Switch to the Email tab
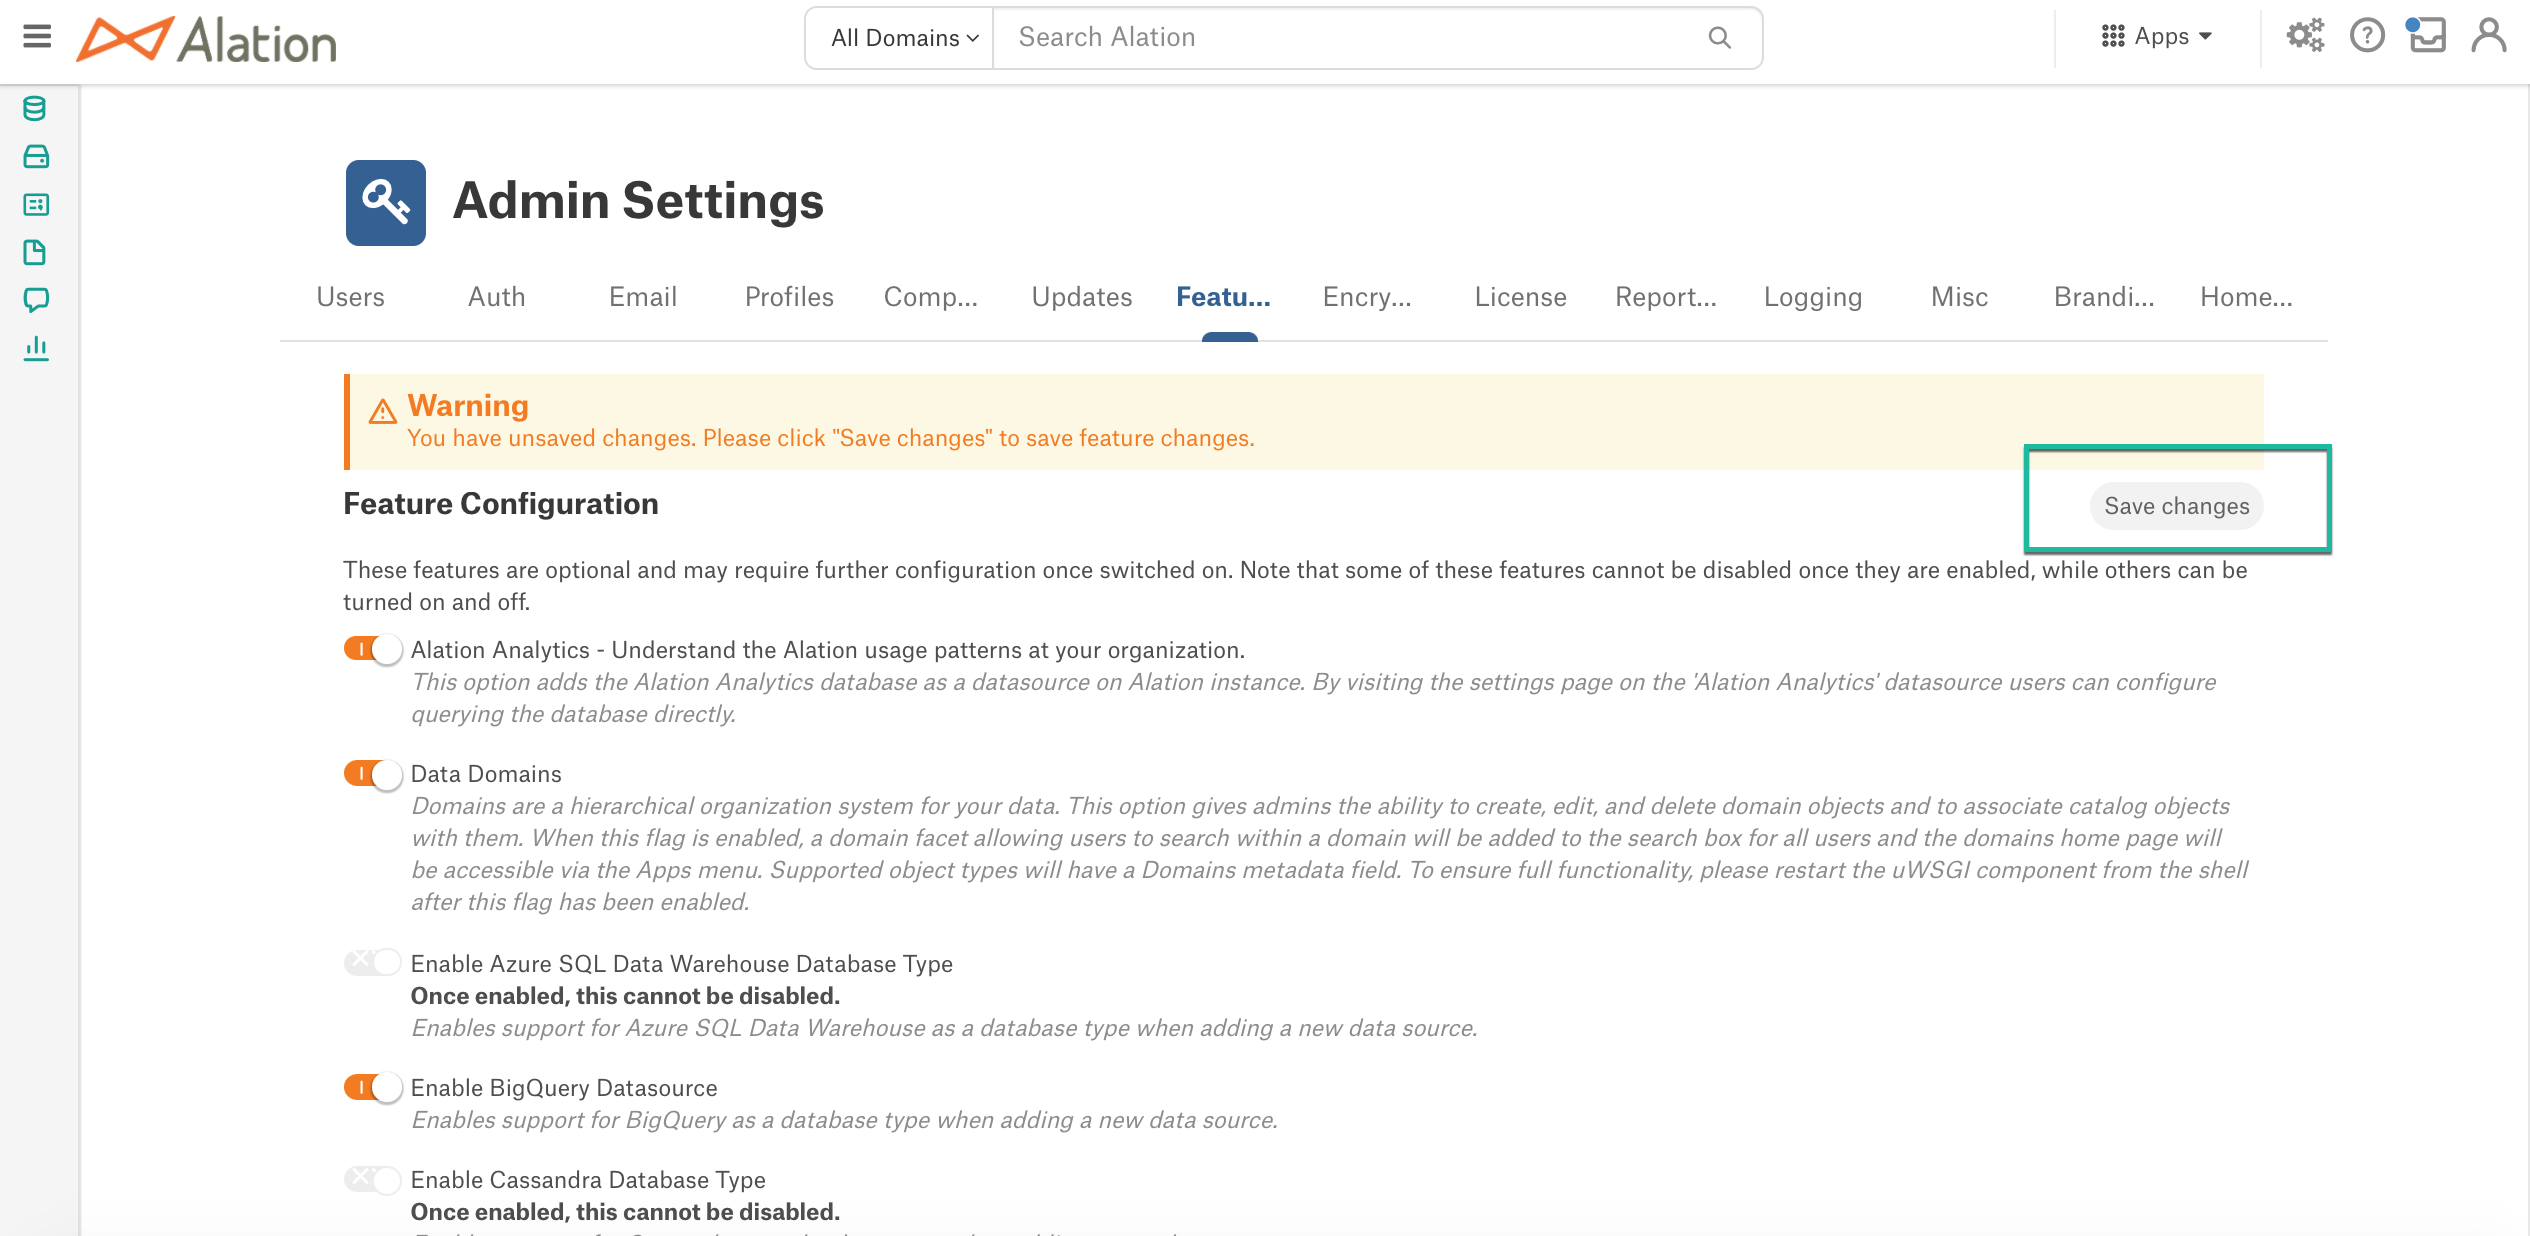Screen dimensions: 2530x1236 [x=643, y=297]
